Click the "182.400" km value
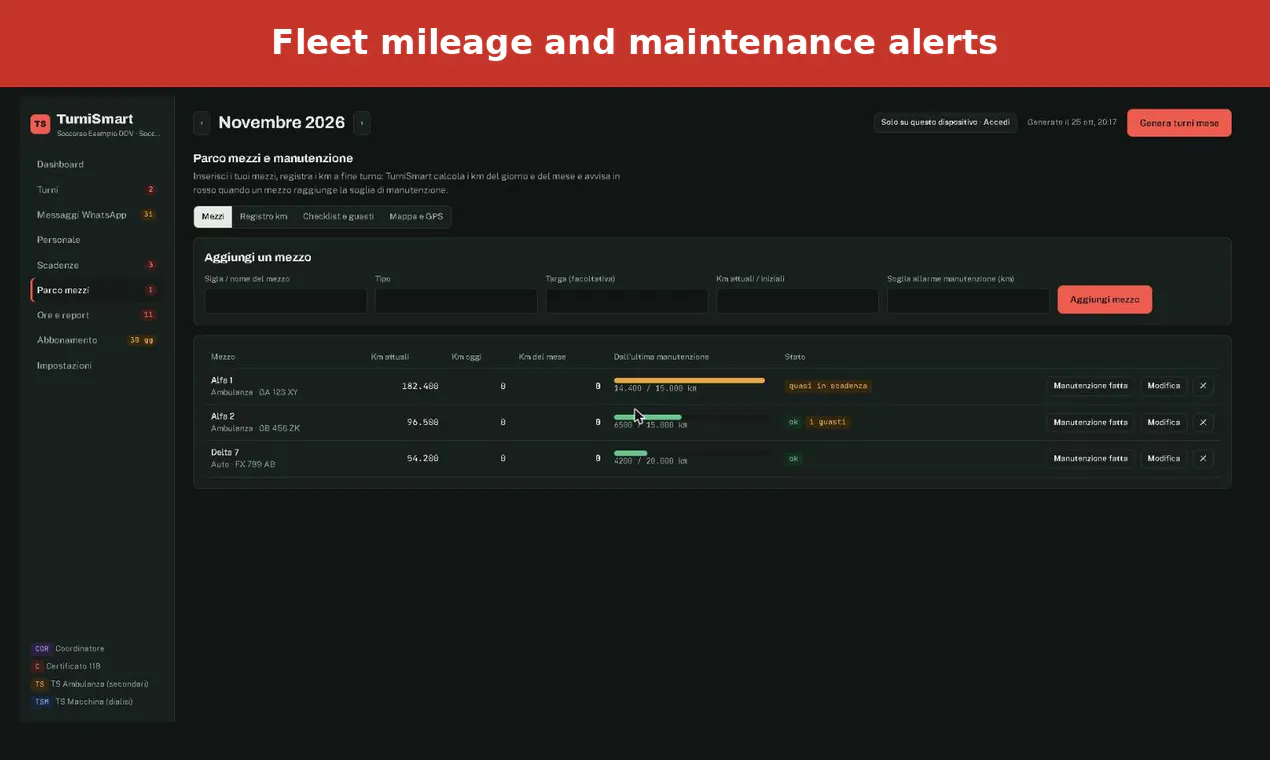Screen dimensions: 1270x760 coord(420,386)
